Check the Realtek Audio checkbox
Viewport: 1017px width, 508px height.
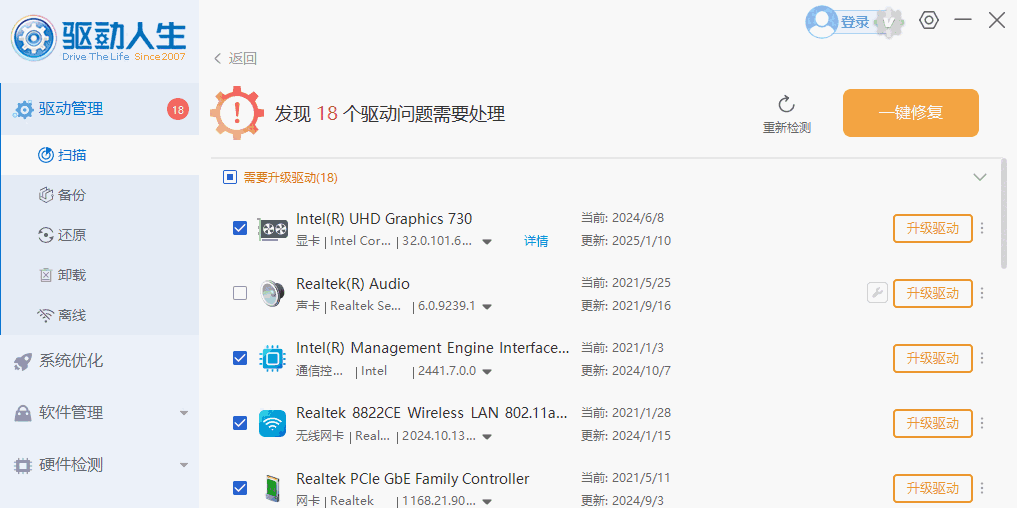[x=240, y=293]
